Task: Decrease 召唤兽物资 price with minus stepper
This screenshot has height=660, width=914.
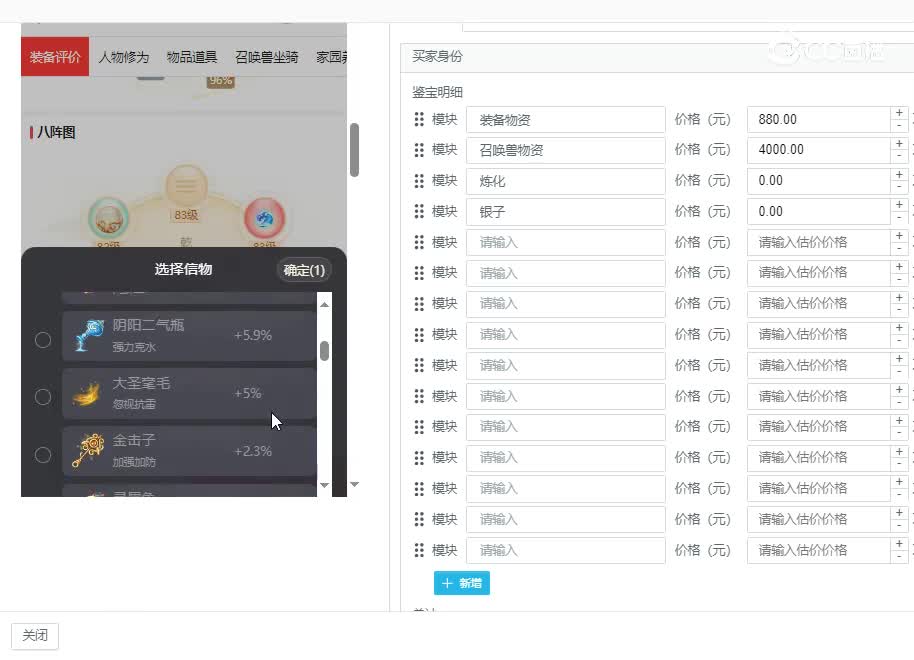Action: 899,157
